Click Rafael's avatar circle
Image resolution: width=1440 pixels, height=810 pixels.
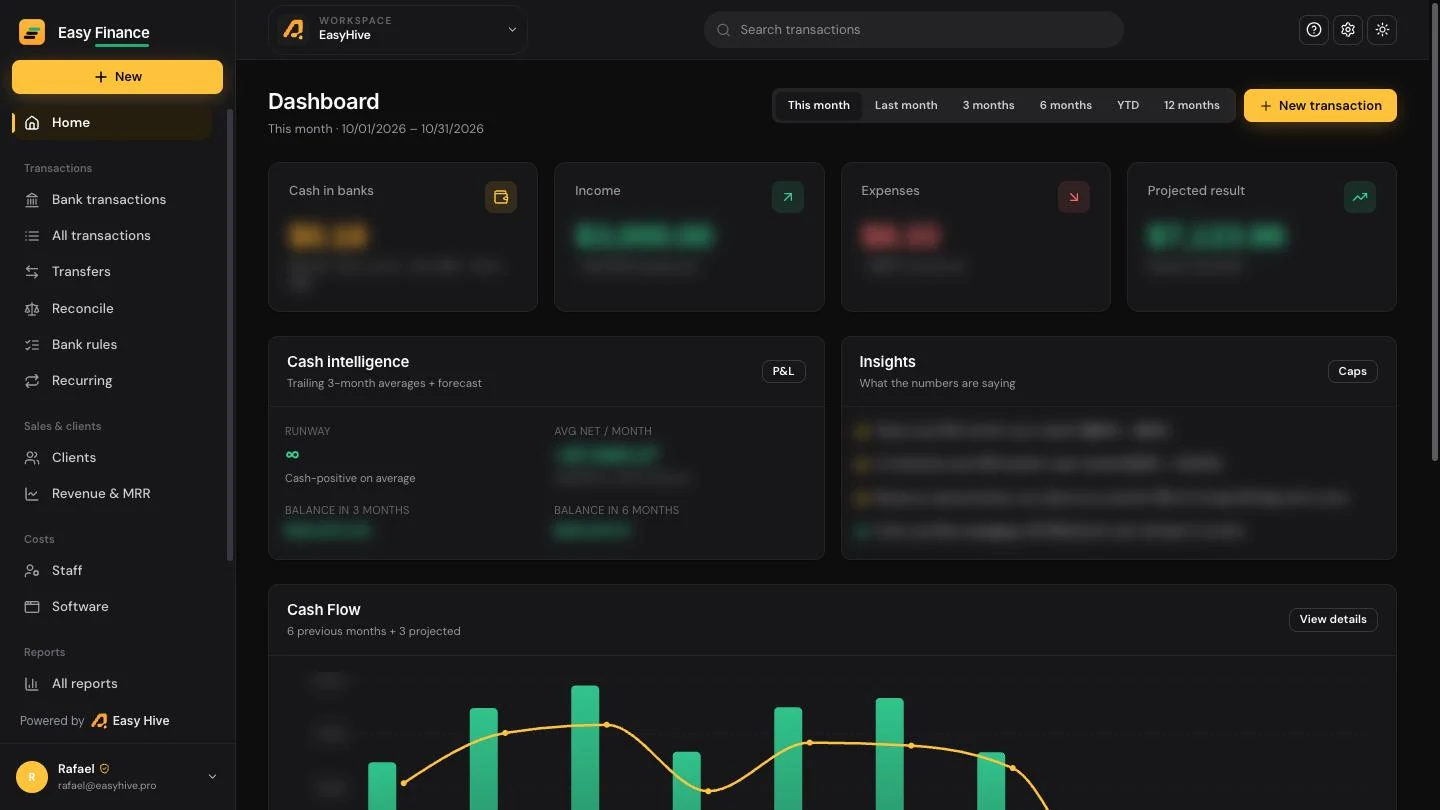(32, 776)
